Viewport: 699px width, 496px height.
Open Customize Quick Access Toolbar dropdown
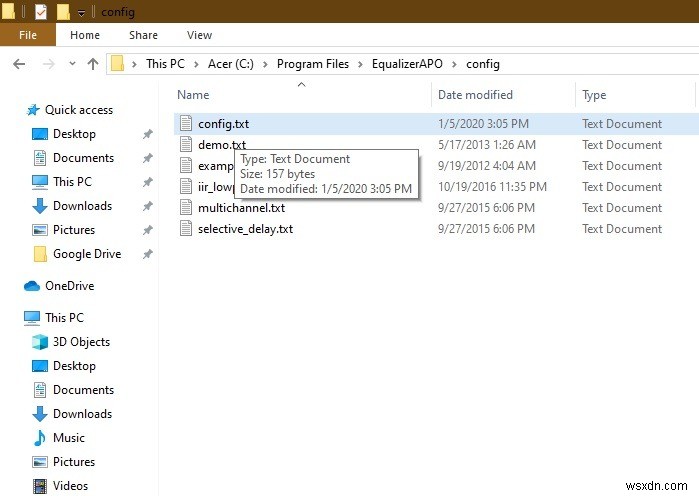pyautogui.click(x=81, y=12)
